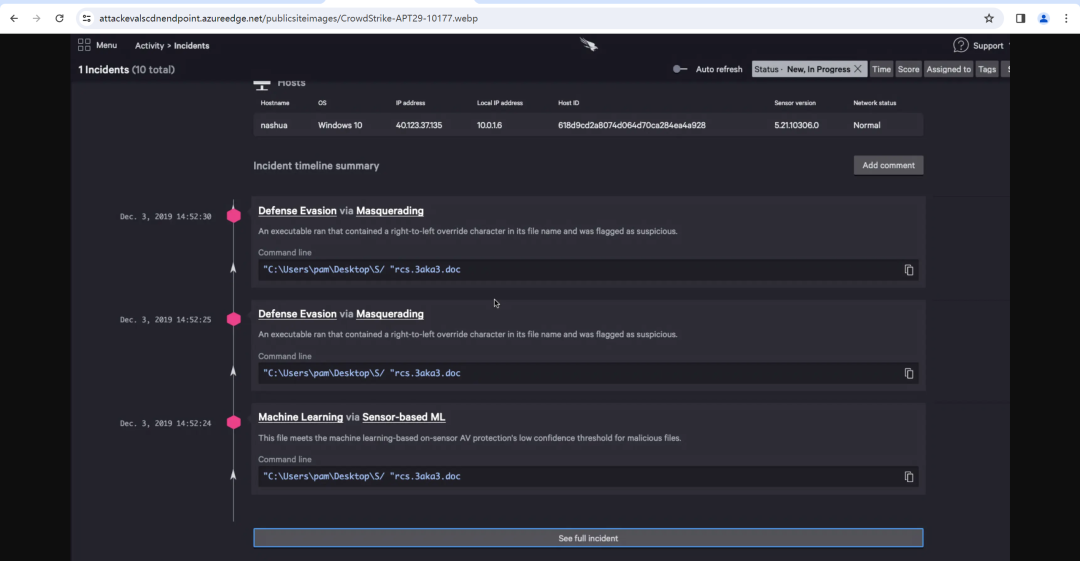Screen dimensions: 1080x561
Task: Click the CrowdStrike falcon logo
Action: pos(589,45)
